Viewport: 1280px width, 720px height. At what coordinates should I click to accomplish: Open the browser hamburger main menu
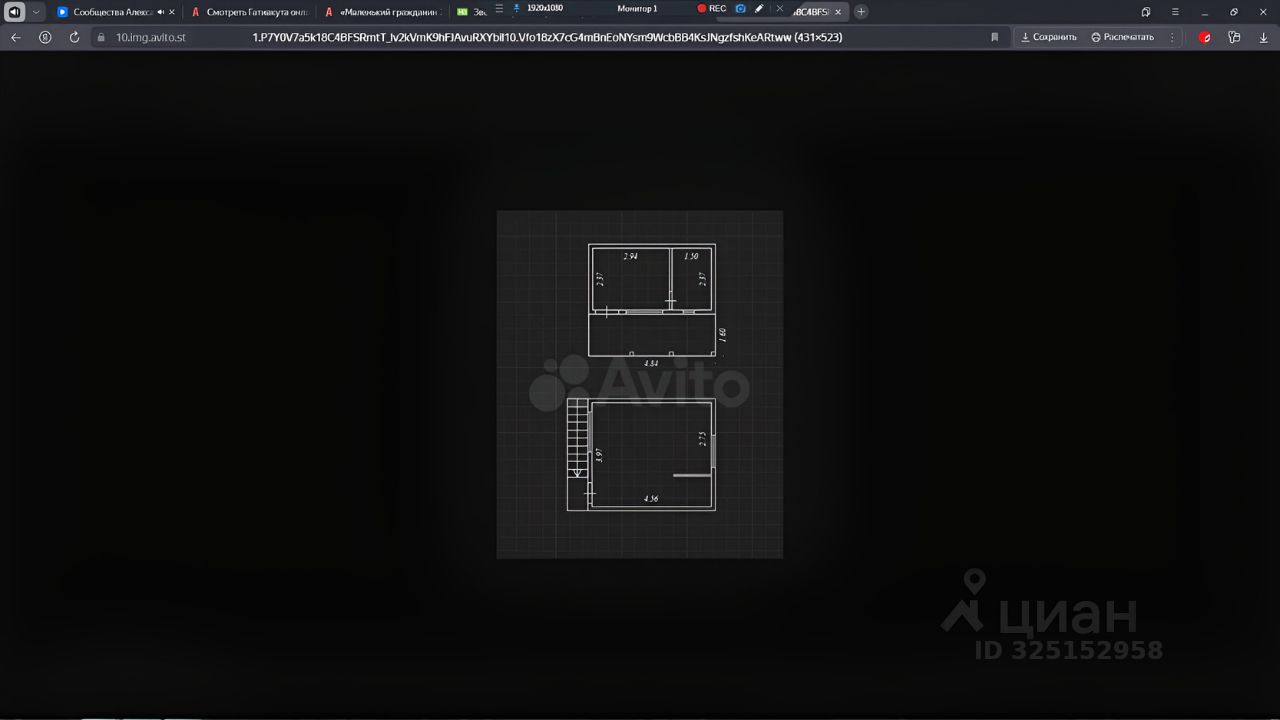(x=1175, y=12)
